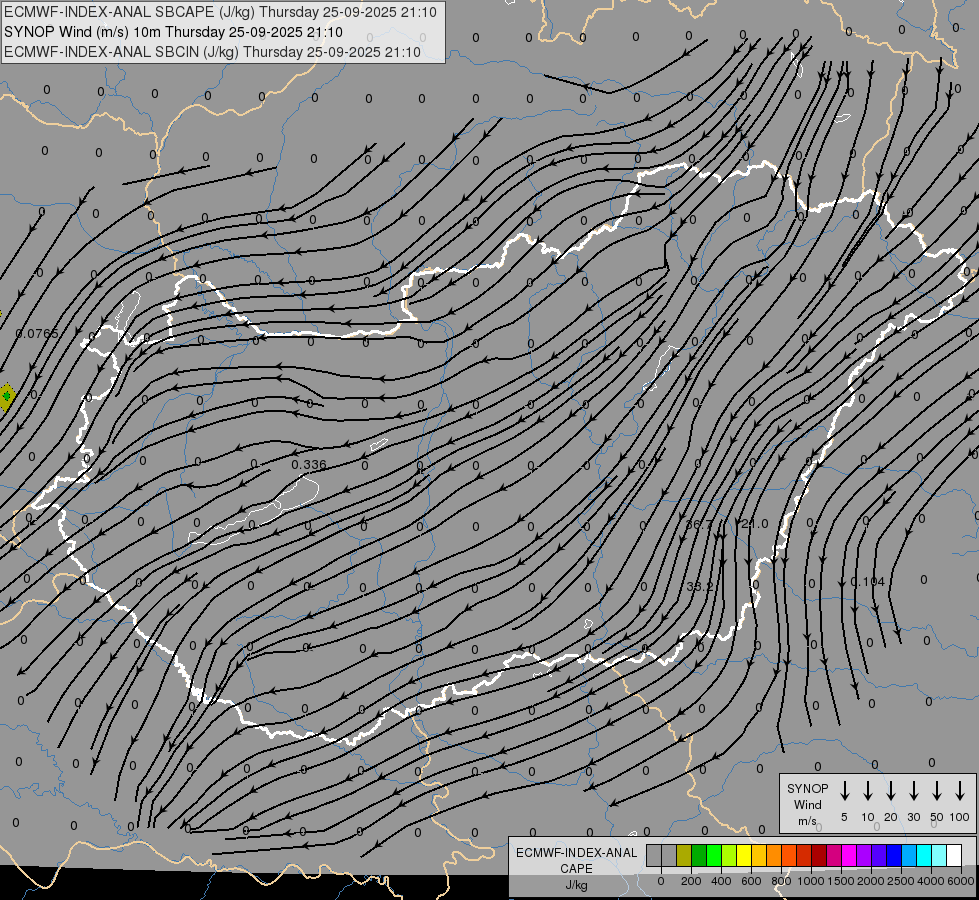Click the wind arrow above the 30 label

[913, 791]
